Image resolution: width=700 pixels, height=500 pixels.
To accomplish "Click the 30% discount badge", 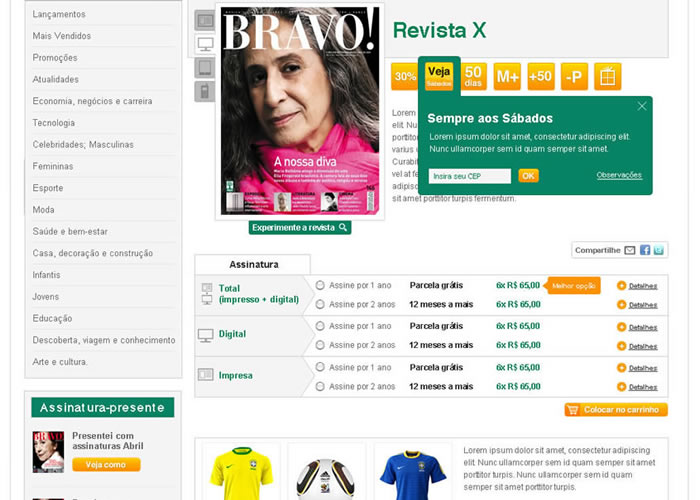I will tap(404, 76).
